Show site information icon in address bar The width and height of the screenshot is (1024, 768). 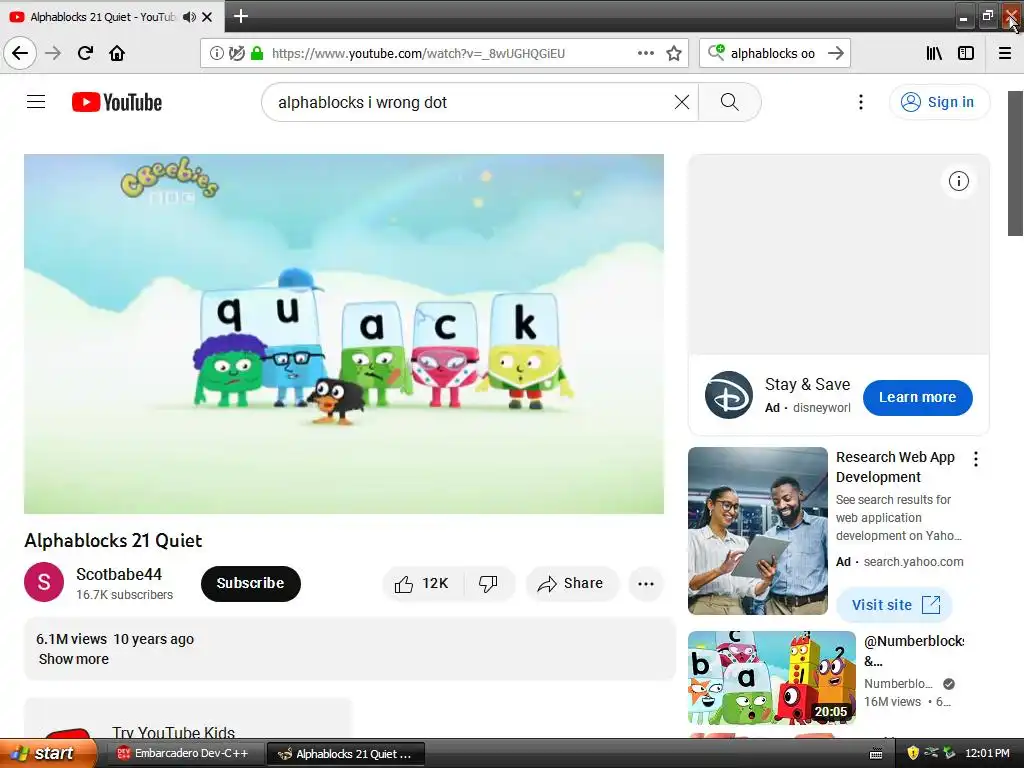216,53
